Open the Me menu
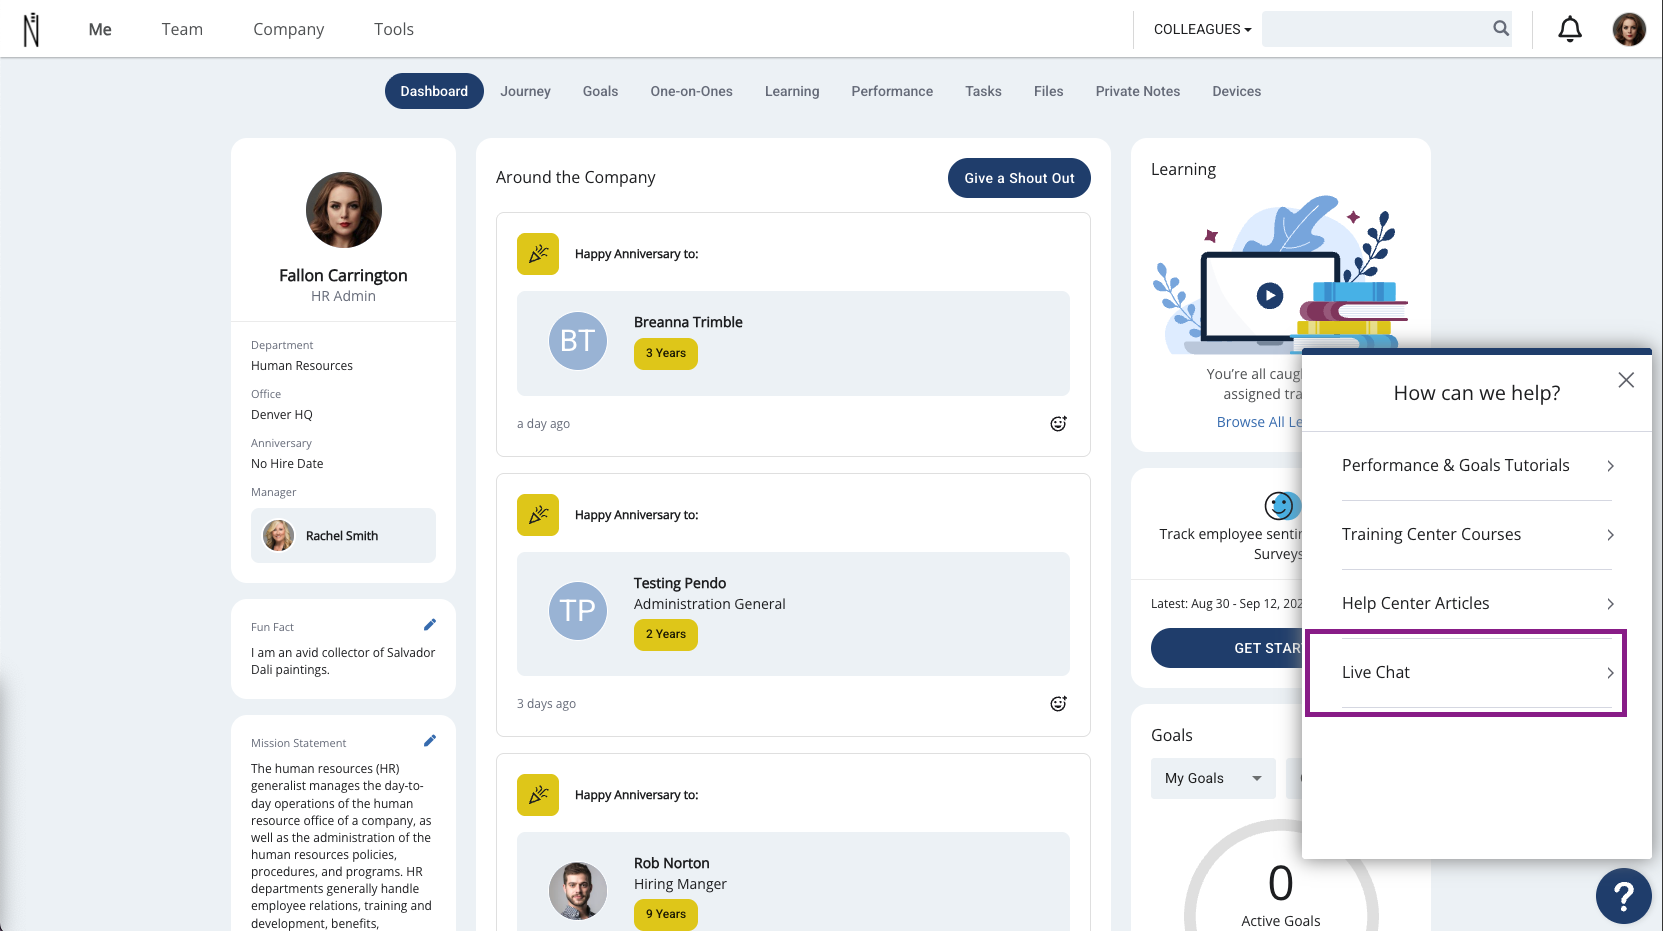The image size is (1663, 931). (x=100, y=29)
